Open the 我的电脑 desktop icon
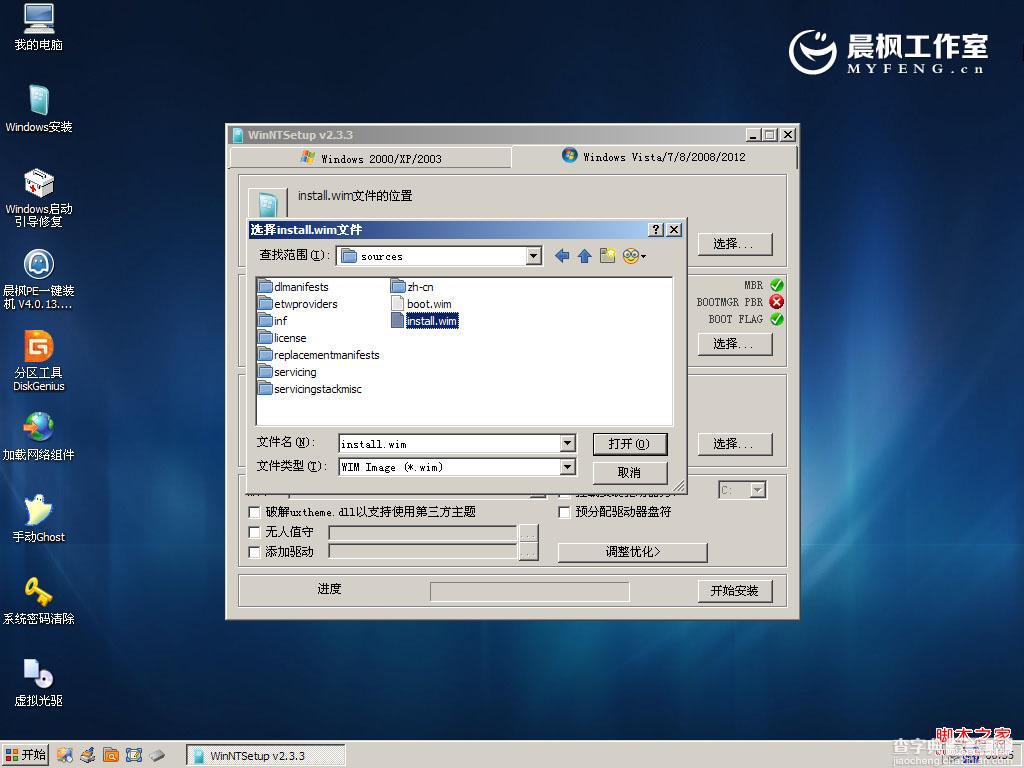Image resolution: width=1024 pixels, height=768 pixels. click(38, 27)
